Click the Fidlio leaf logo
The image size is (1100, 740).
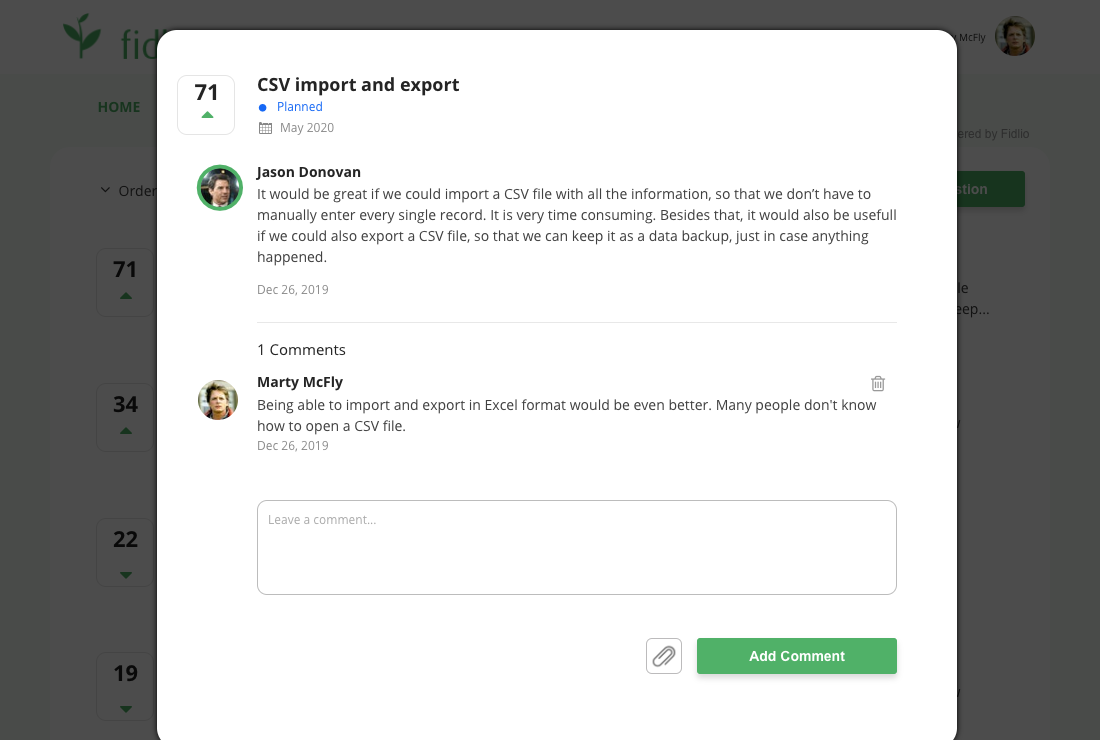pos(82,37)
